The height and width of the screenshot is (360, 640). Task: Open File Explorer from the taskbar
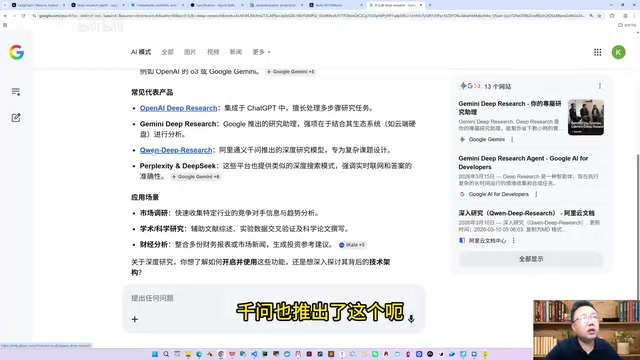tap(188, 354)
